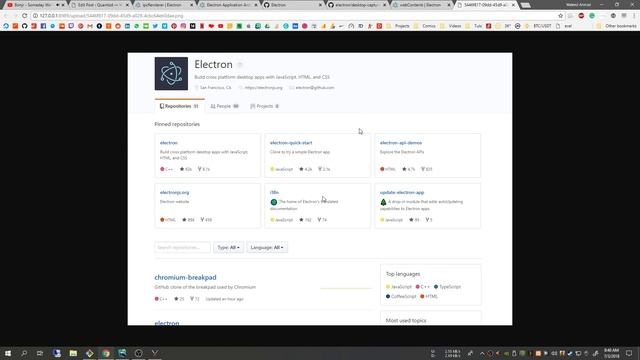
Task: Open the Facebook bookmark icon
Action: tap(43, 26)
